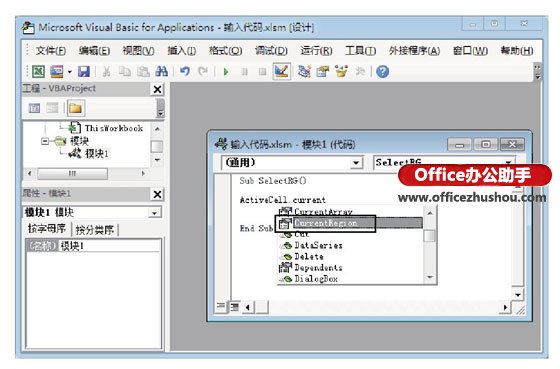This screenshot has width=560, height=369.
Task: Open the 外接程序(A) menu
Action: click(x=414, y=51)
